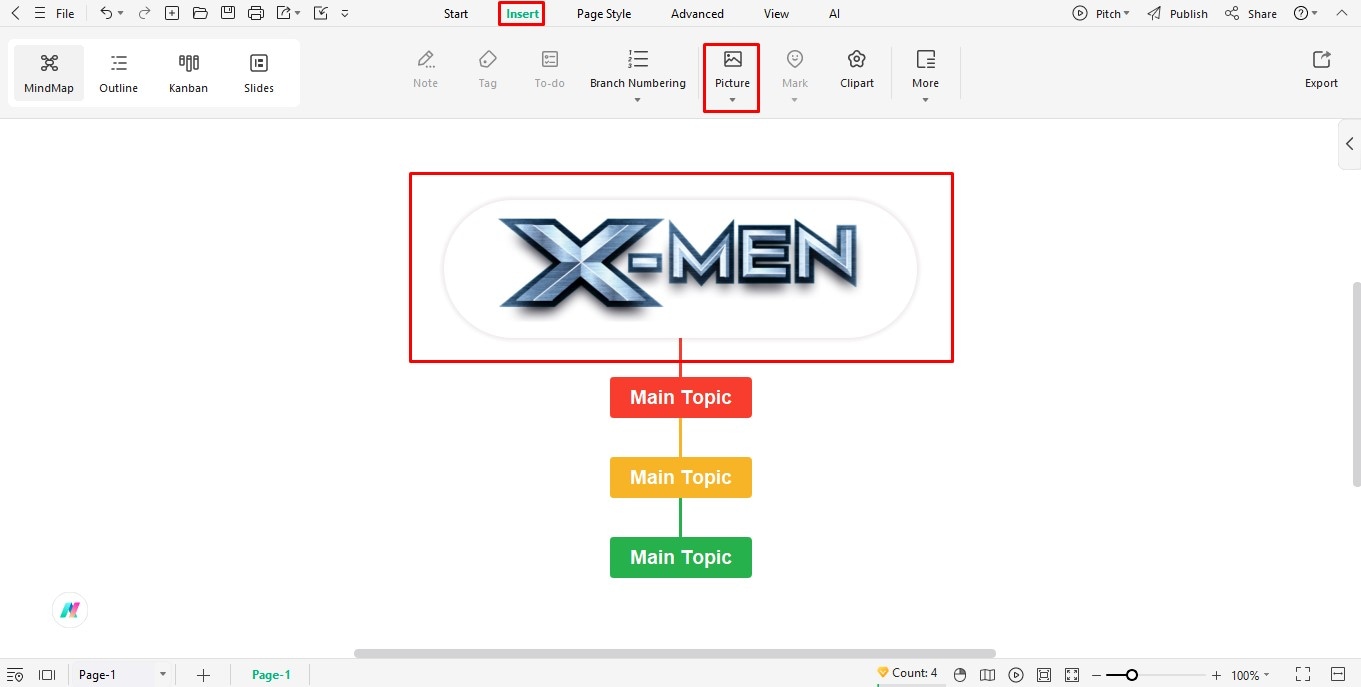Click the map icon in status bar
The image size is (1361, 687).
(x=988, y=675)
